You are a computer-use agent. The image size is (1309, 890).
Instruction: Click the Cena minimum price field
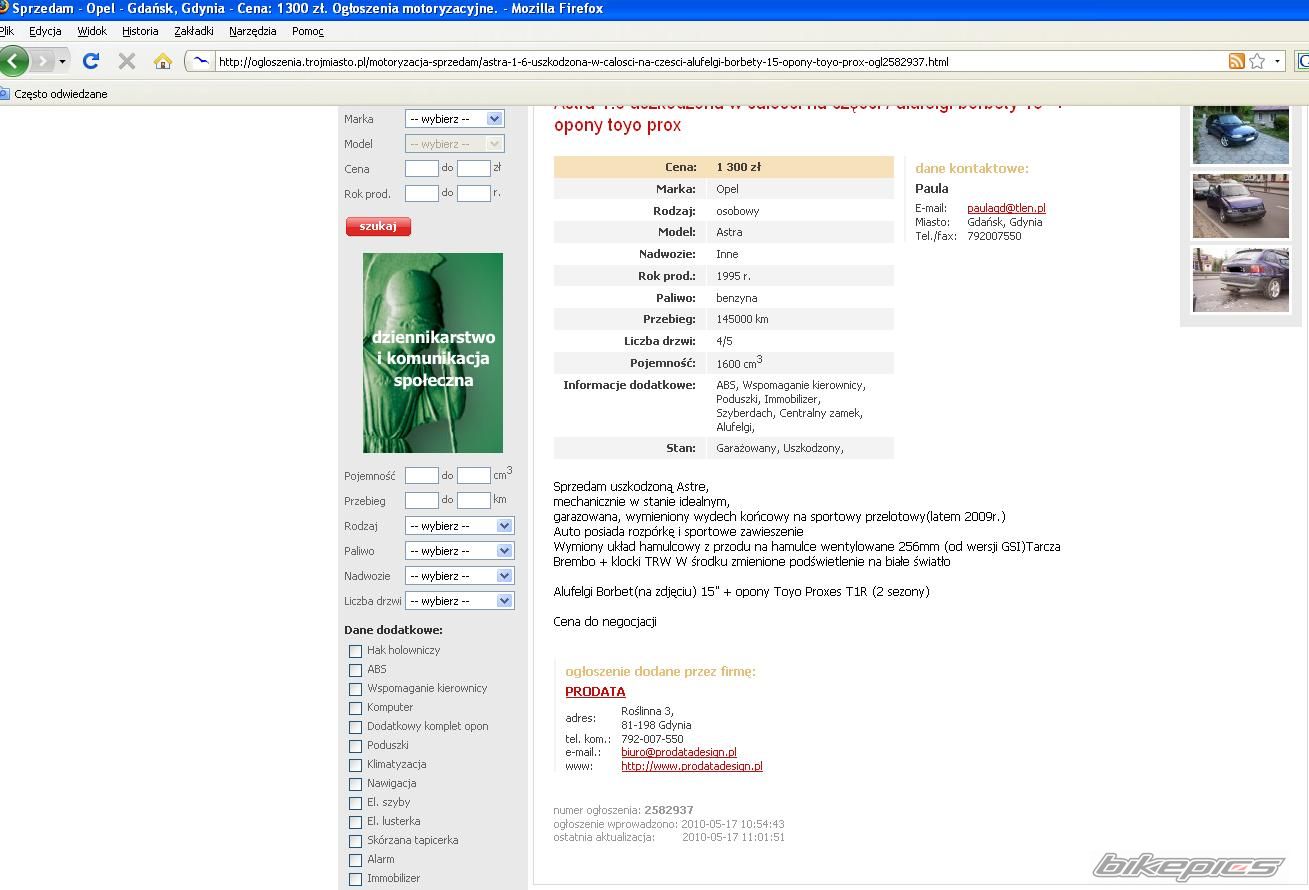(422, 168)
